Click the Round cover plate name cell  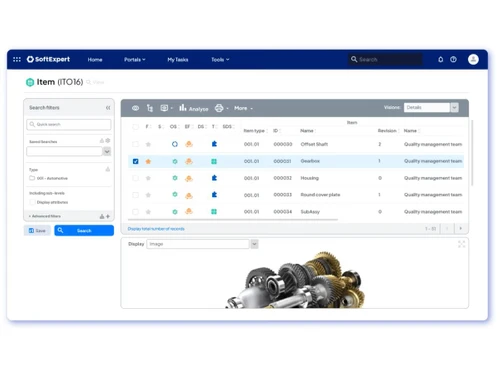320,195
